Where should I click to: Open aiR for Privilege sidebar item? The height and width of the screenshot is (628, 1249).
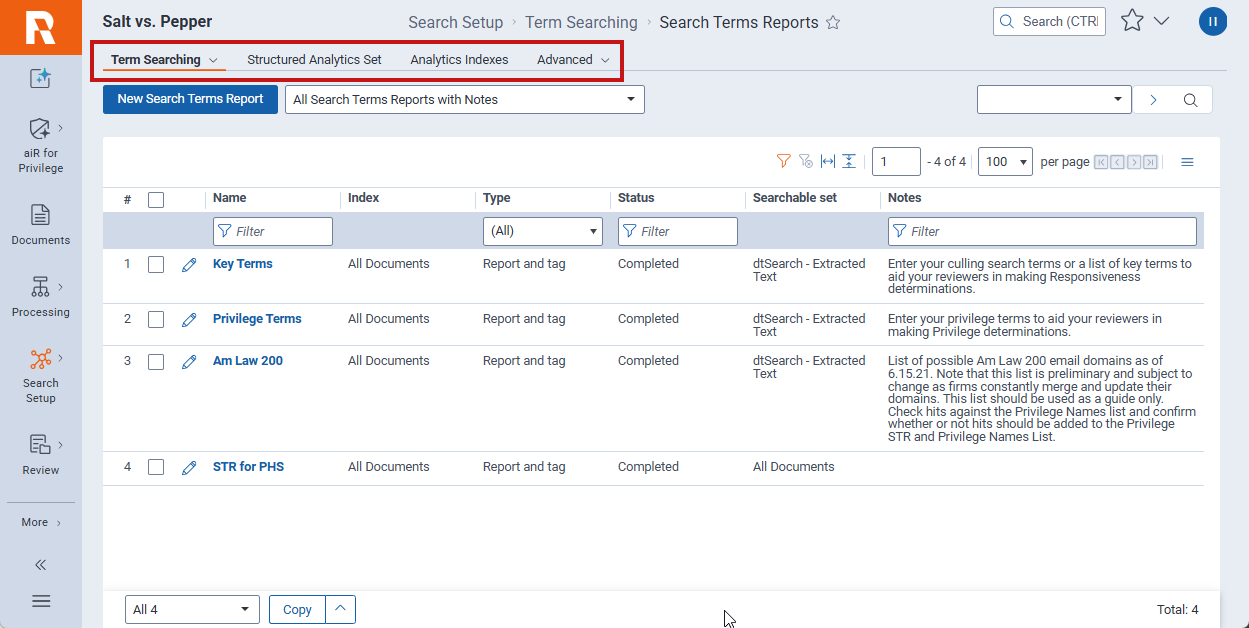[x=41, y=146]
